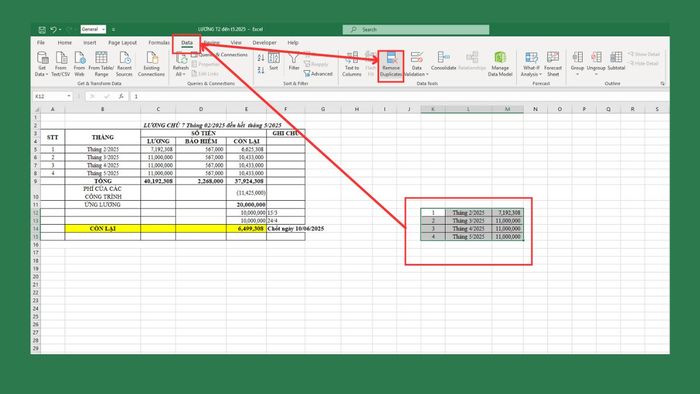Select row 20 header

pyautogui.click(x=36, y=277)
